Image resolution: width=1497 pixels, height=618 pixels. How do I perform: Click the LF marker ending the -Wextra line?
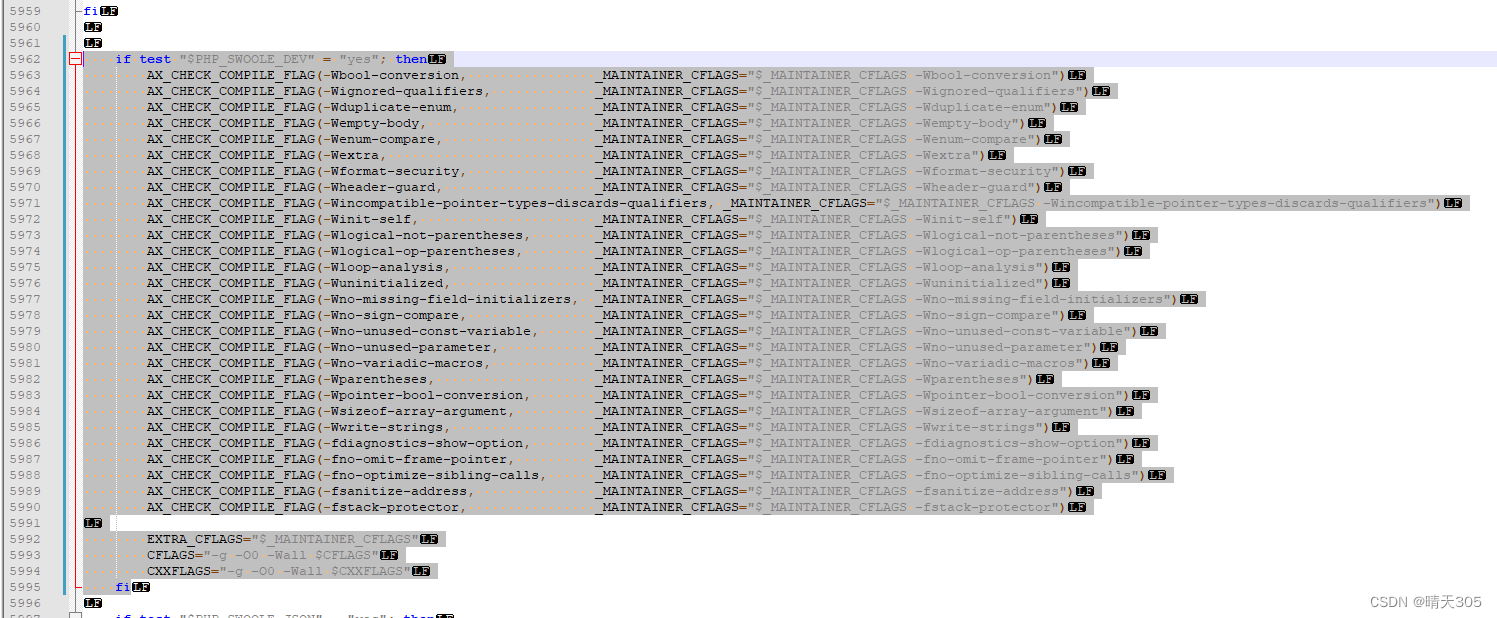[x=995, y=154]
